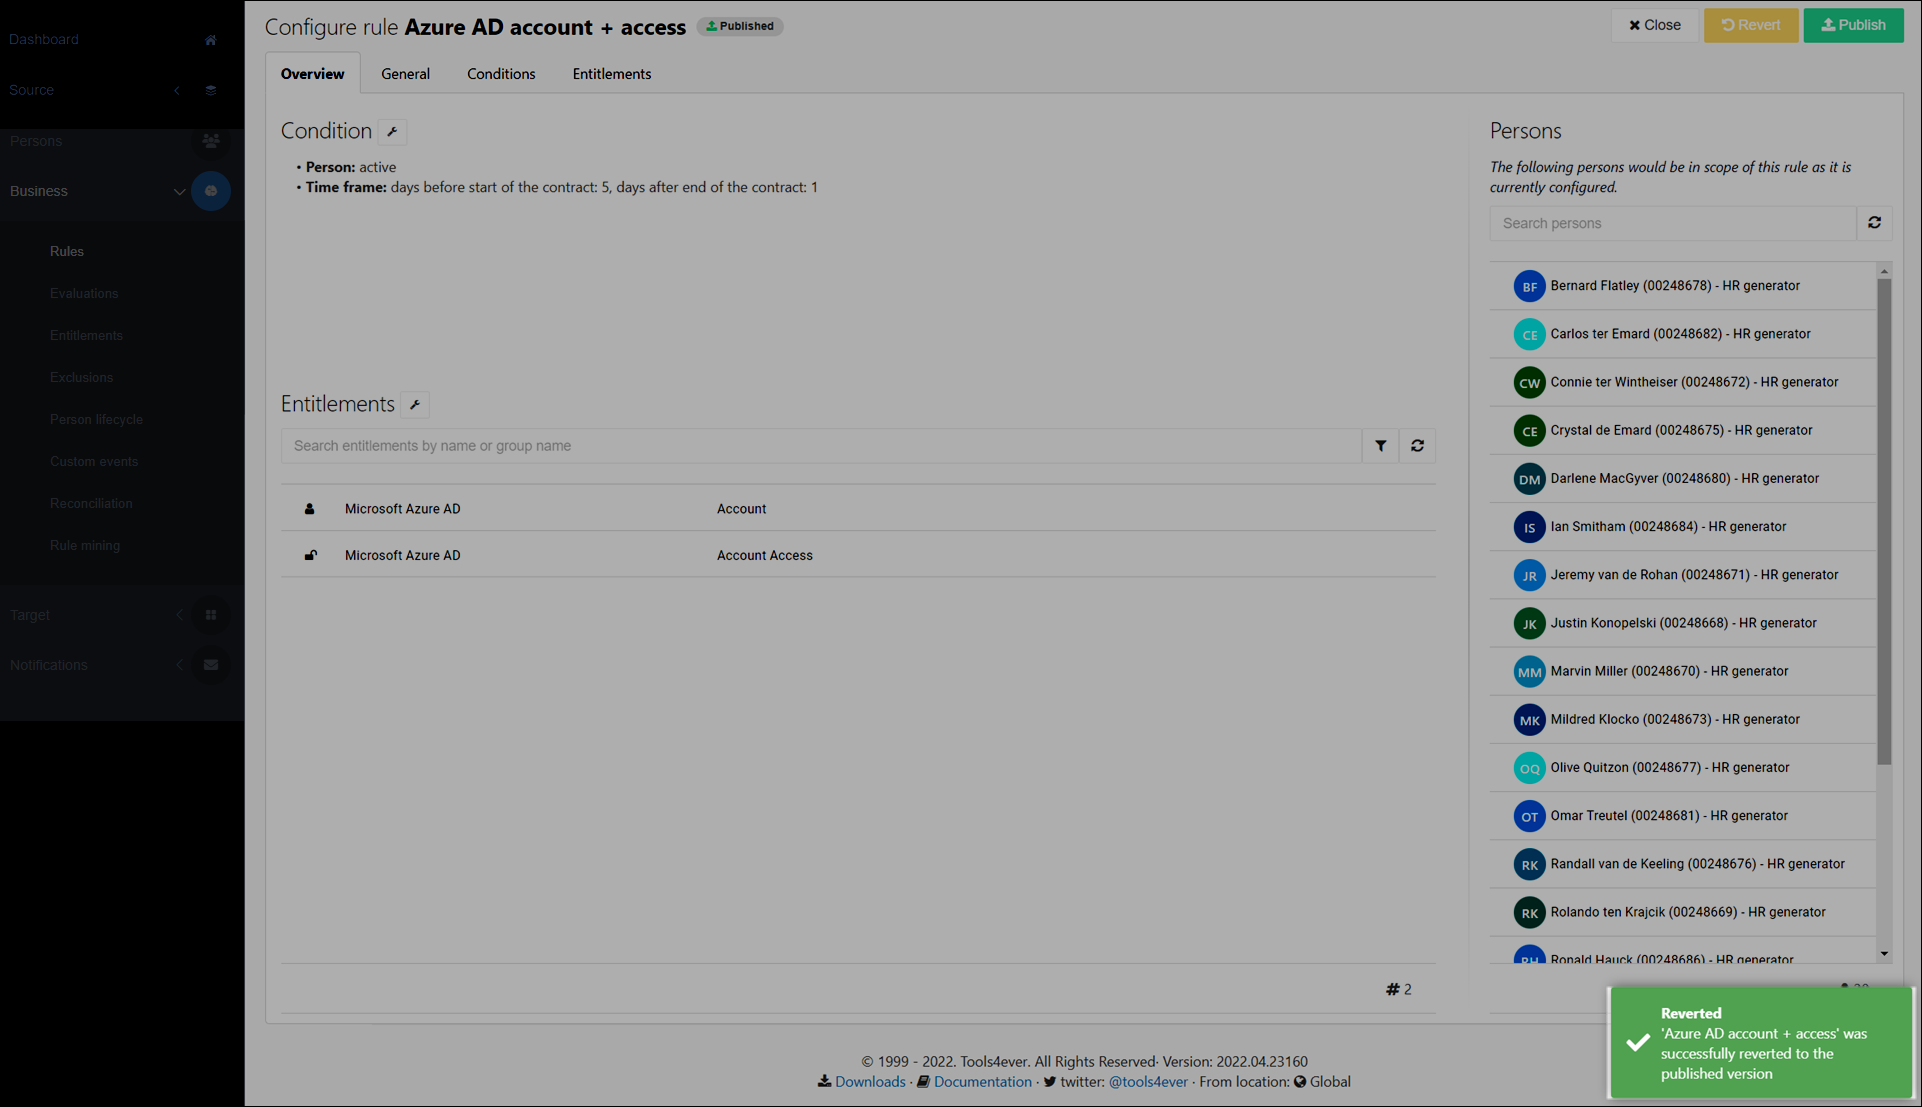Click the Target grid icon

[210, 615]
